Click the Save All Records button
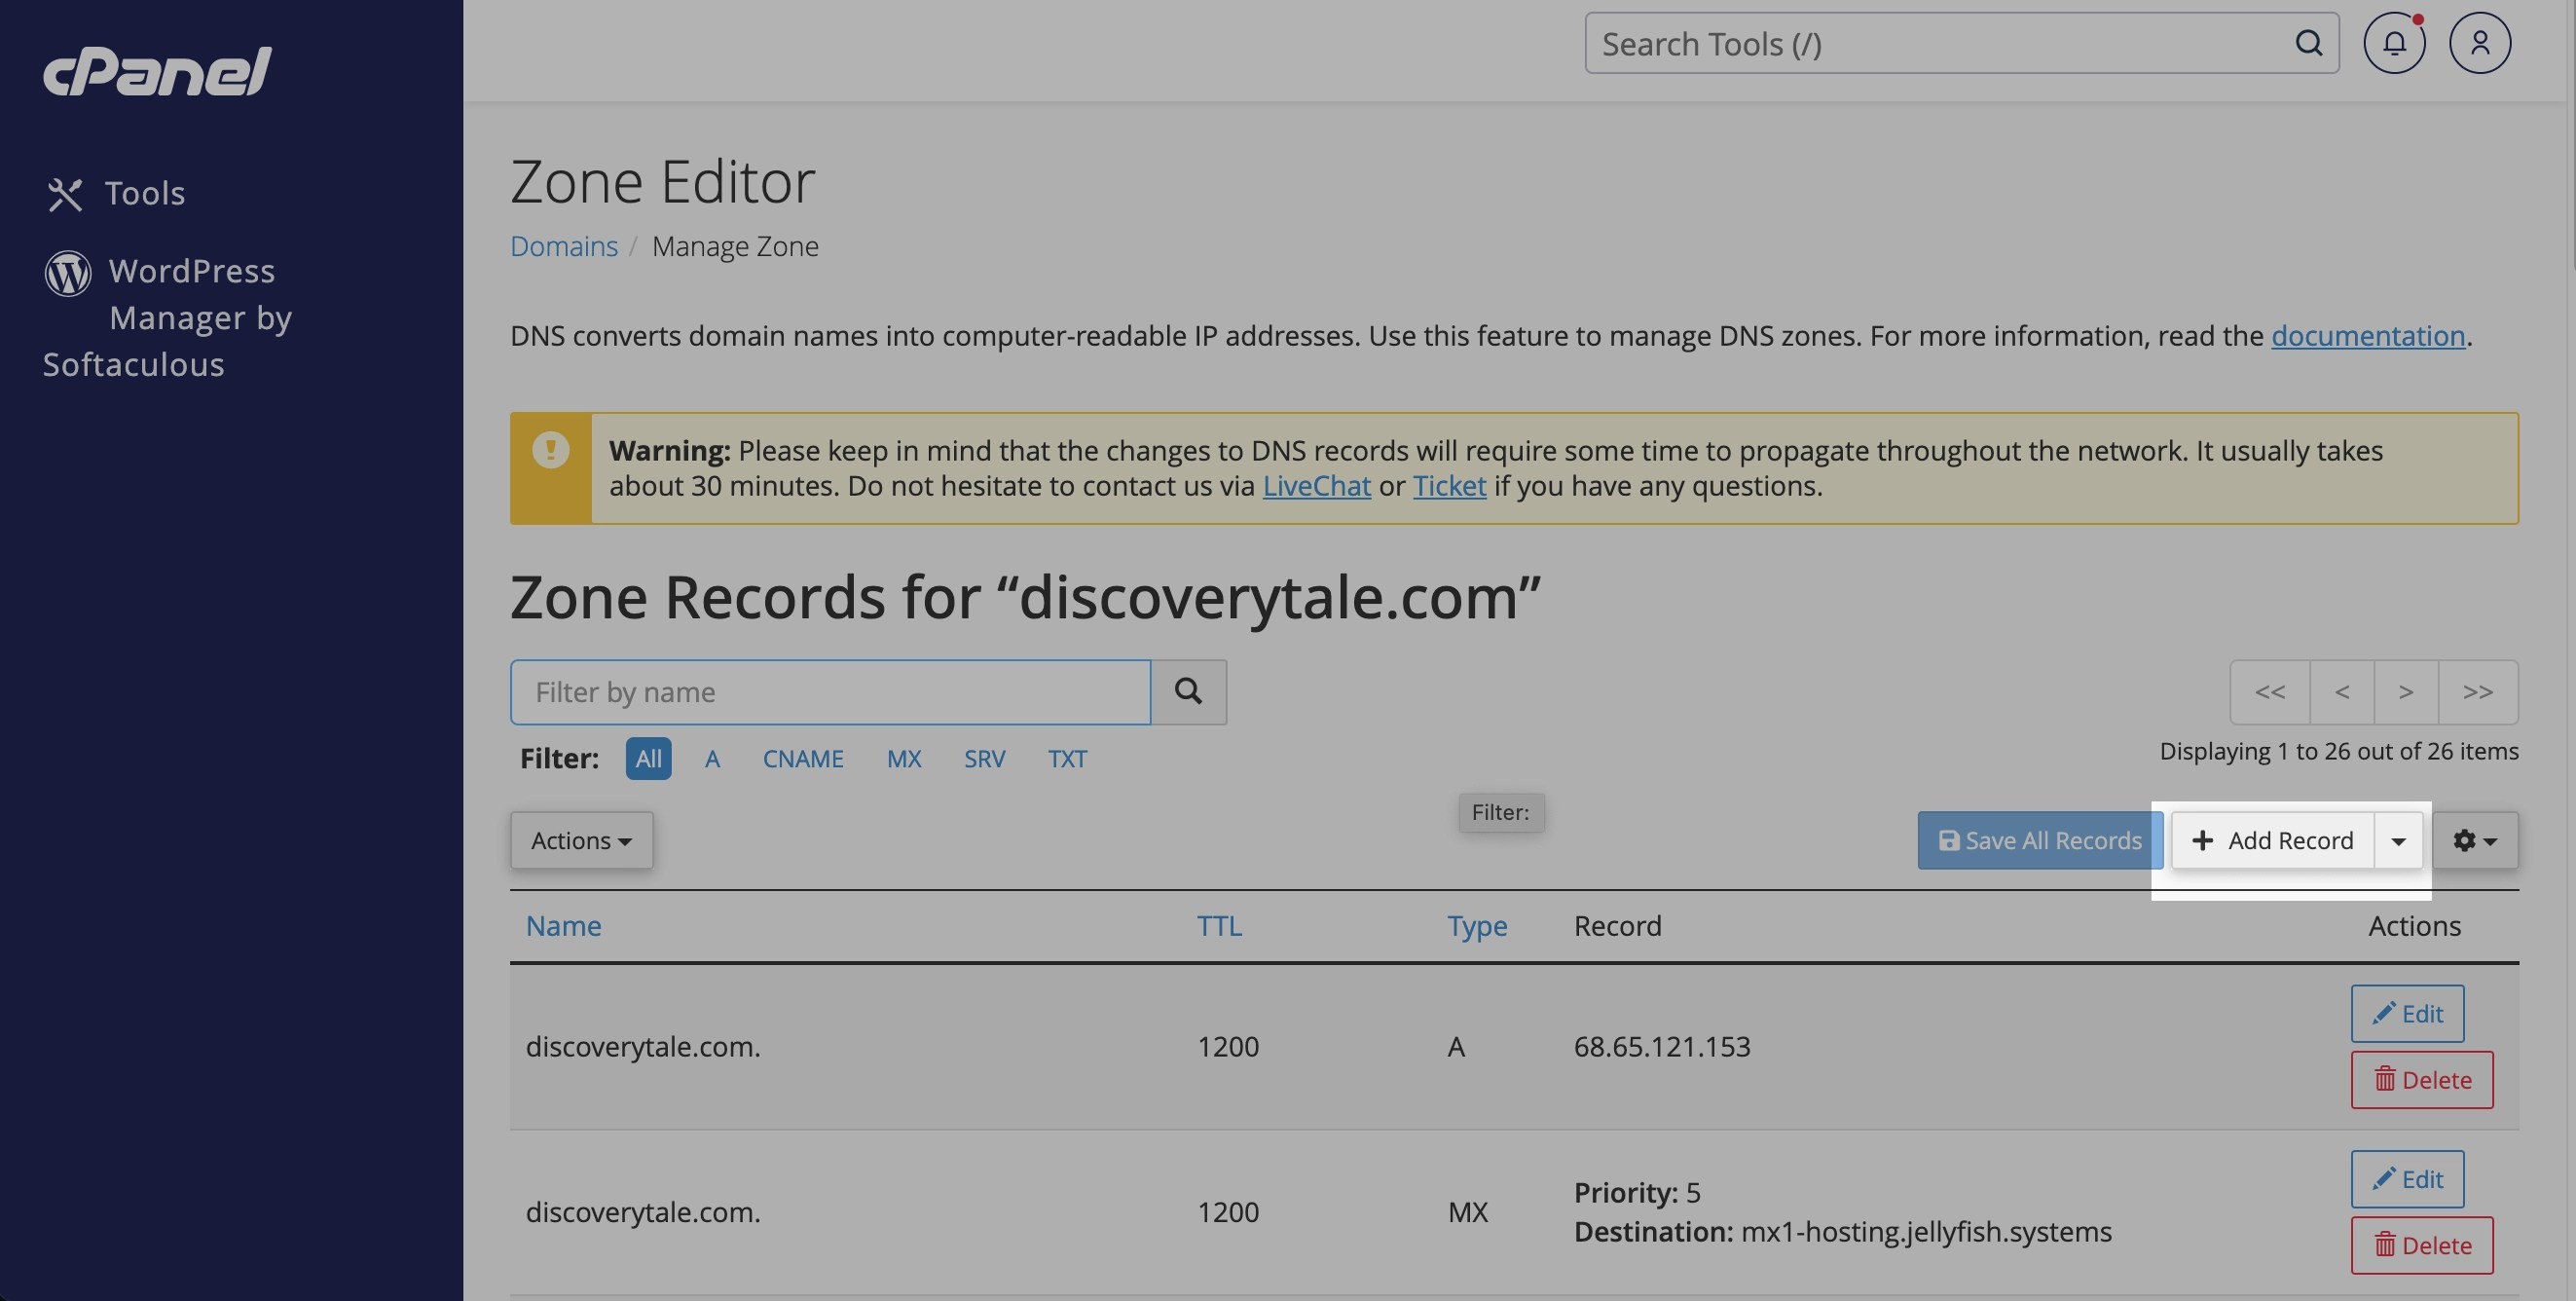The height and width of the screenshot is (1301, 2576). click(2039, 841)
